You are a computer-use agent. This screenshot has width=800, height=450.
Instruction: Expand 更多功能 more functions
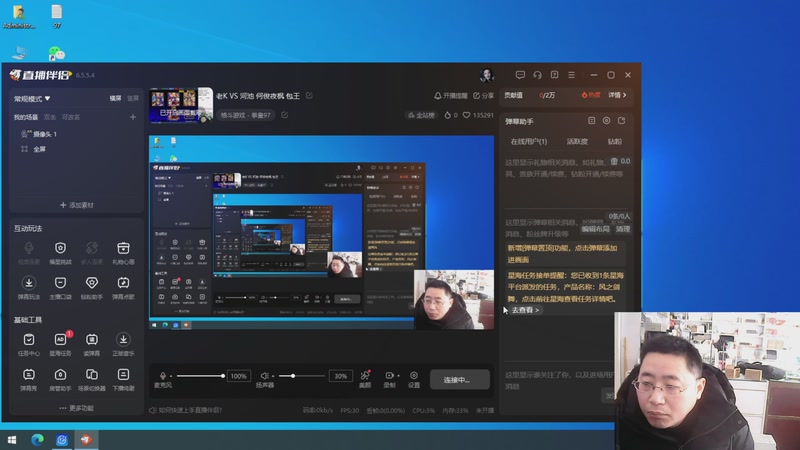pyautogui.click(x=76, y=408)
